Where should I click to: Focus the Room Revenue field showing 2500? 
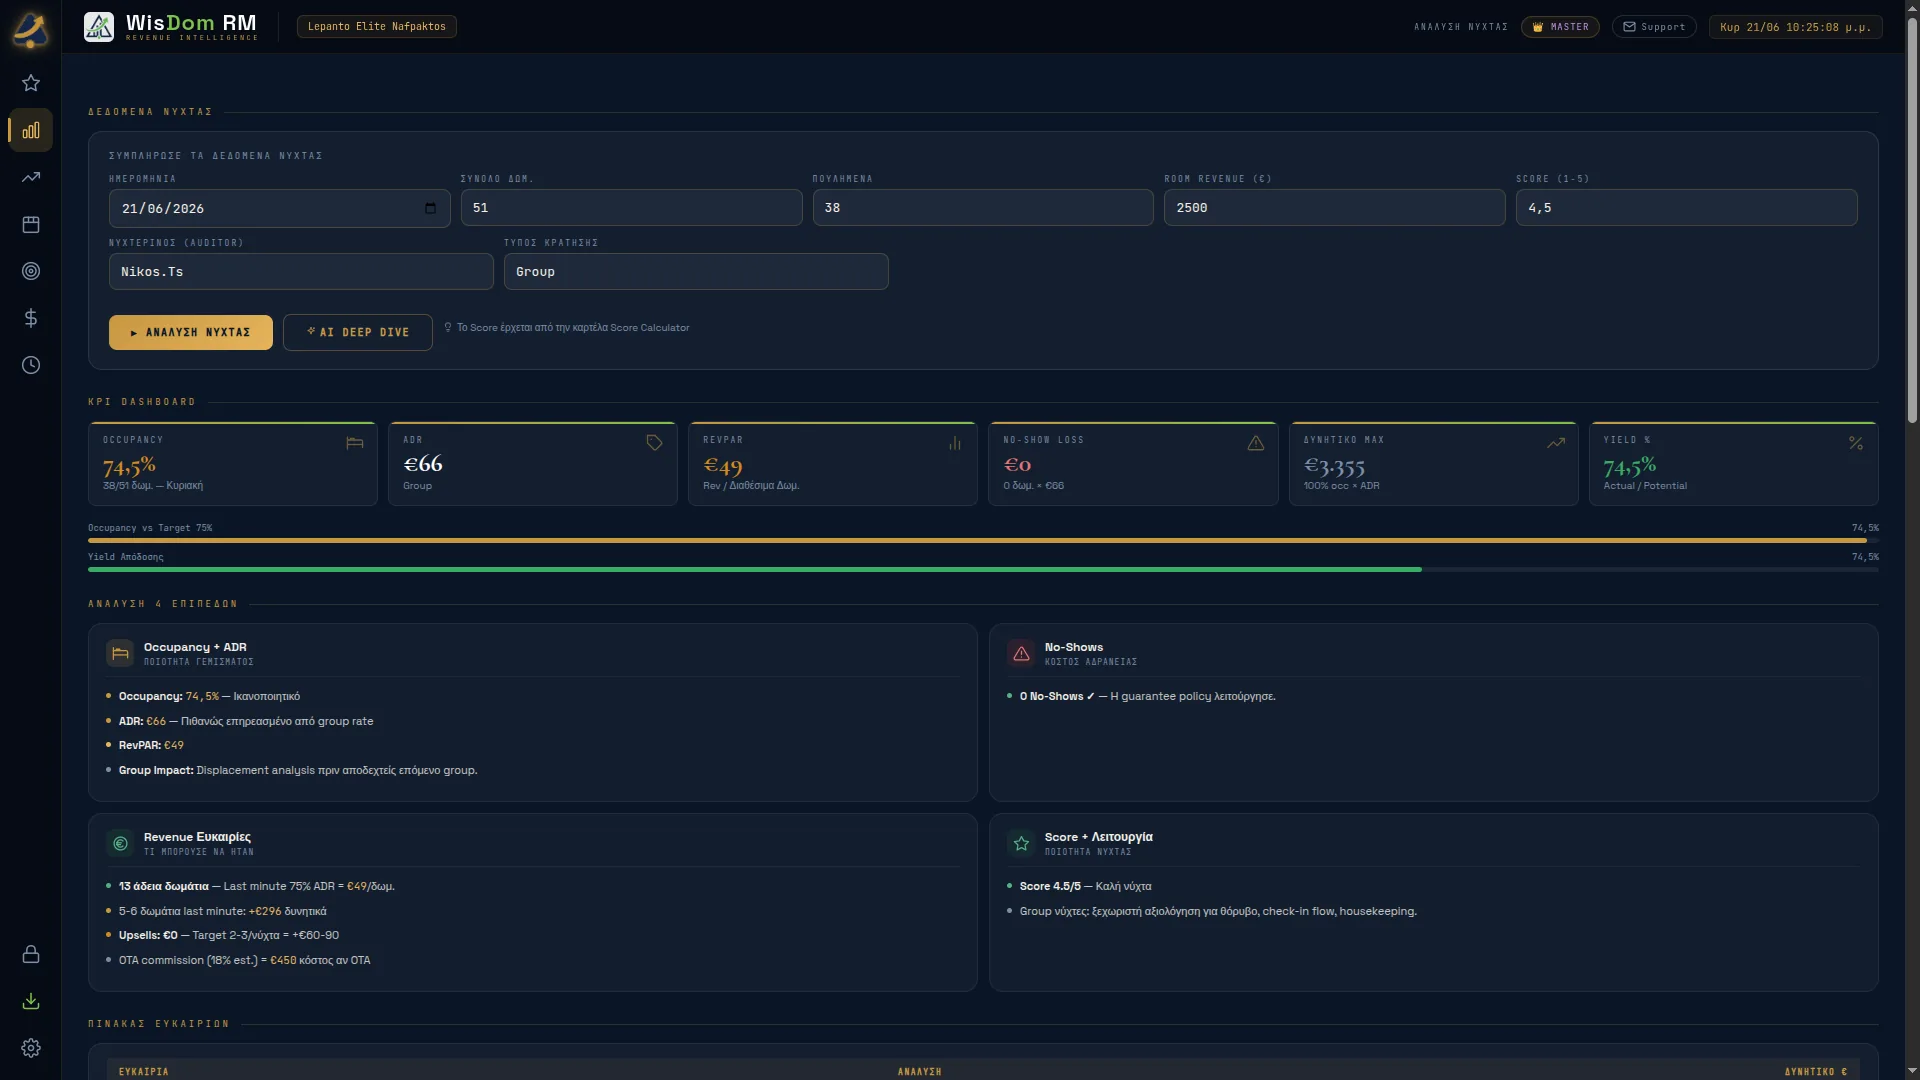click(x=1335, y=208)
